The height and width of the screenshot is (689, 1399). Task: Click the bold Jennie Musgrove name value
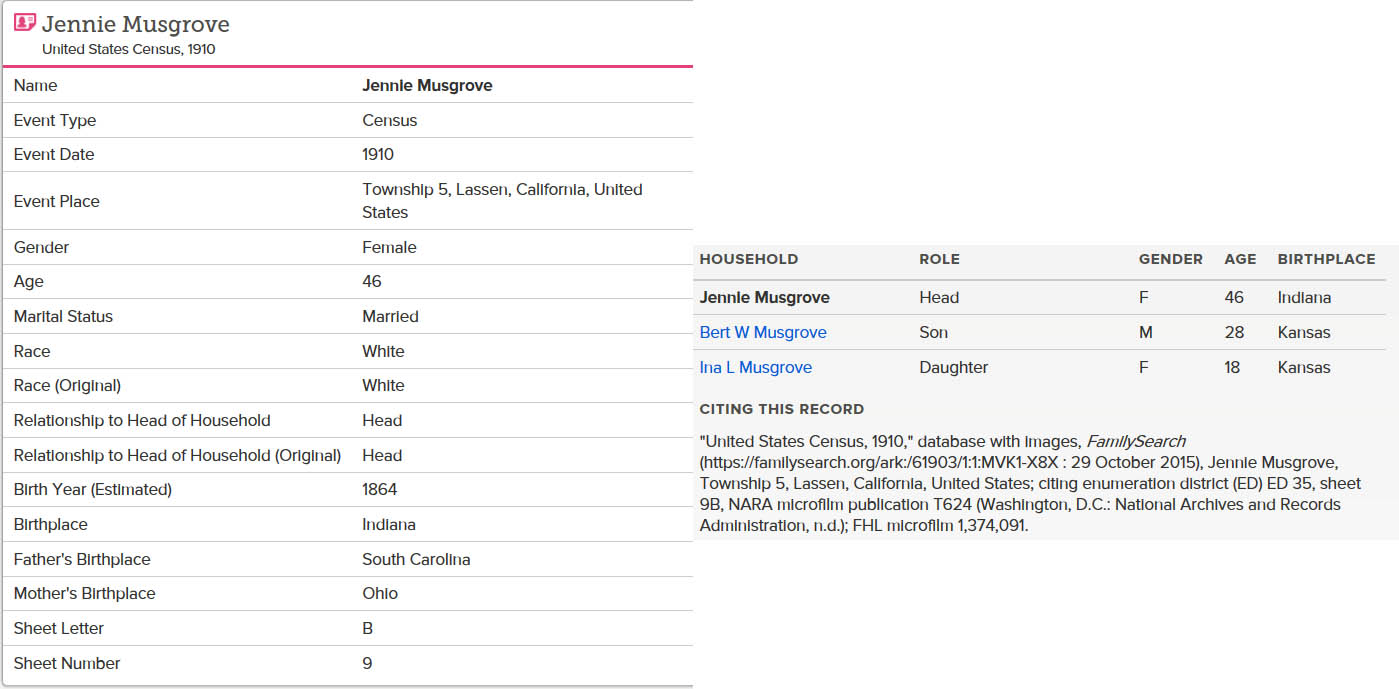pos(427,85)
